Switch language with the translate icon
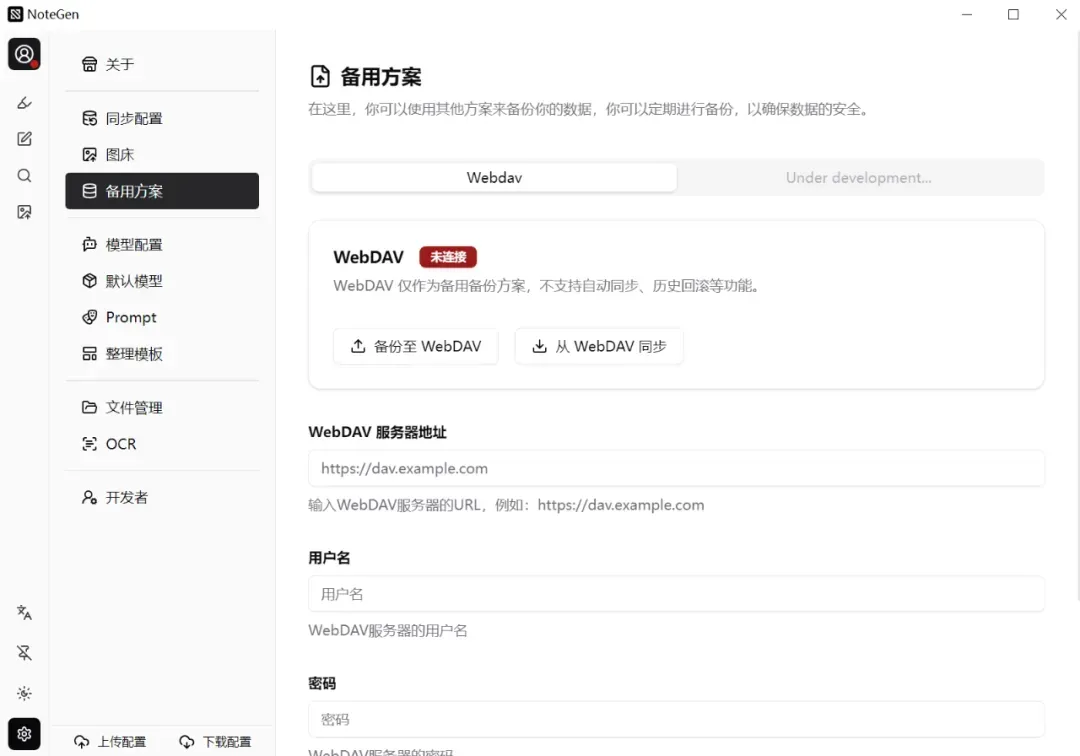Viewport: 1080px width, 756px height. [x=24, y=612]
